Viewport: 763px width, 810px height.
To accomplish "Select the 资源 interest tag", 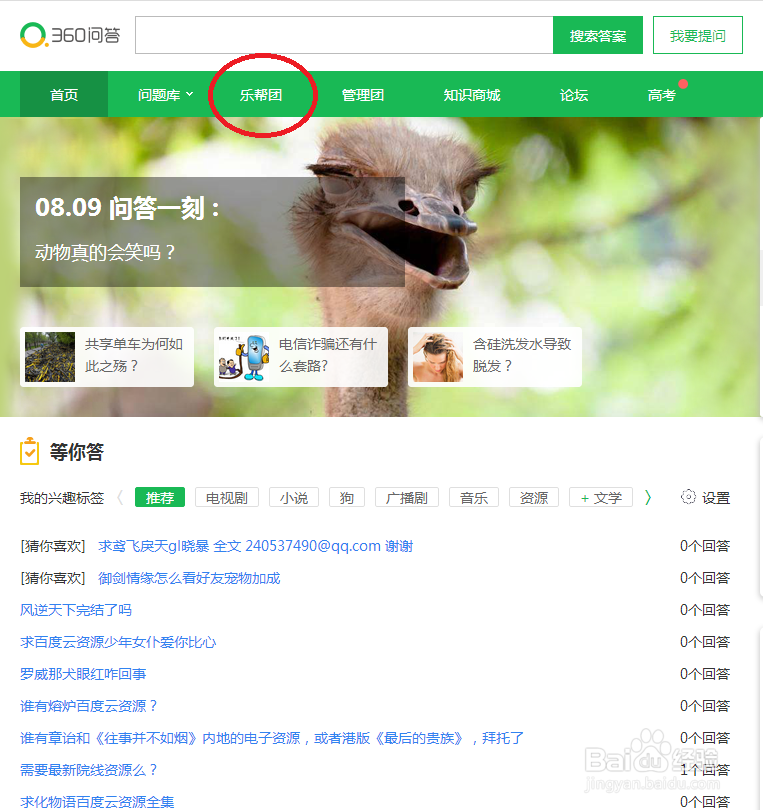I will (x=534, y=497).
